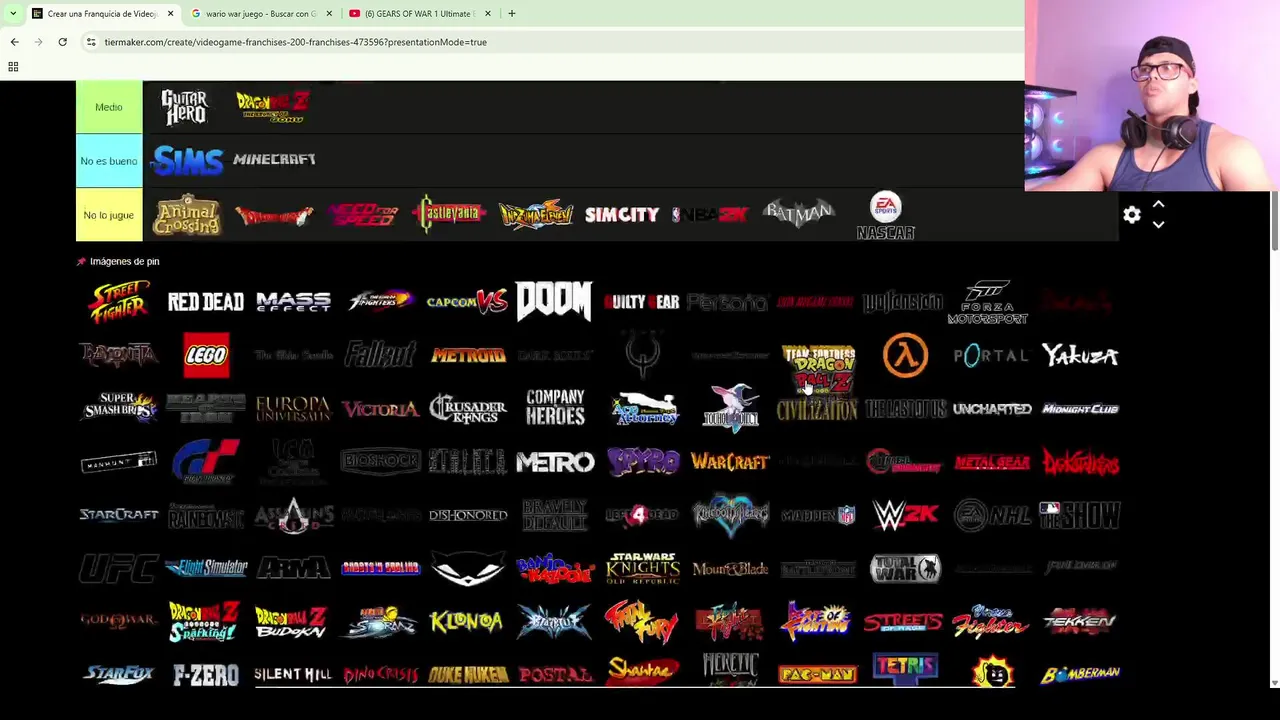The image size is (1280, 720).
Task: Click the Sly Cooper mask icon
Action: click(467, 569)
